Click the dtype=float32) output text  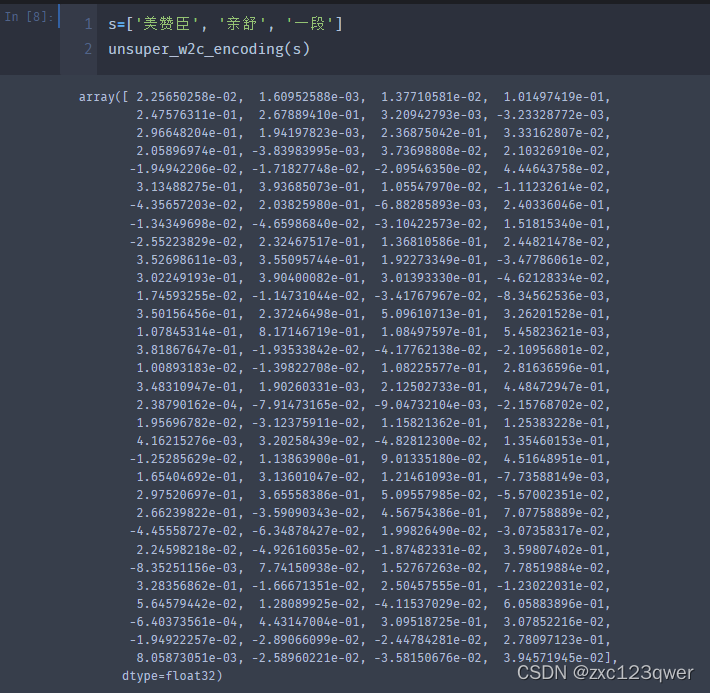[x=172, y=676]
